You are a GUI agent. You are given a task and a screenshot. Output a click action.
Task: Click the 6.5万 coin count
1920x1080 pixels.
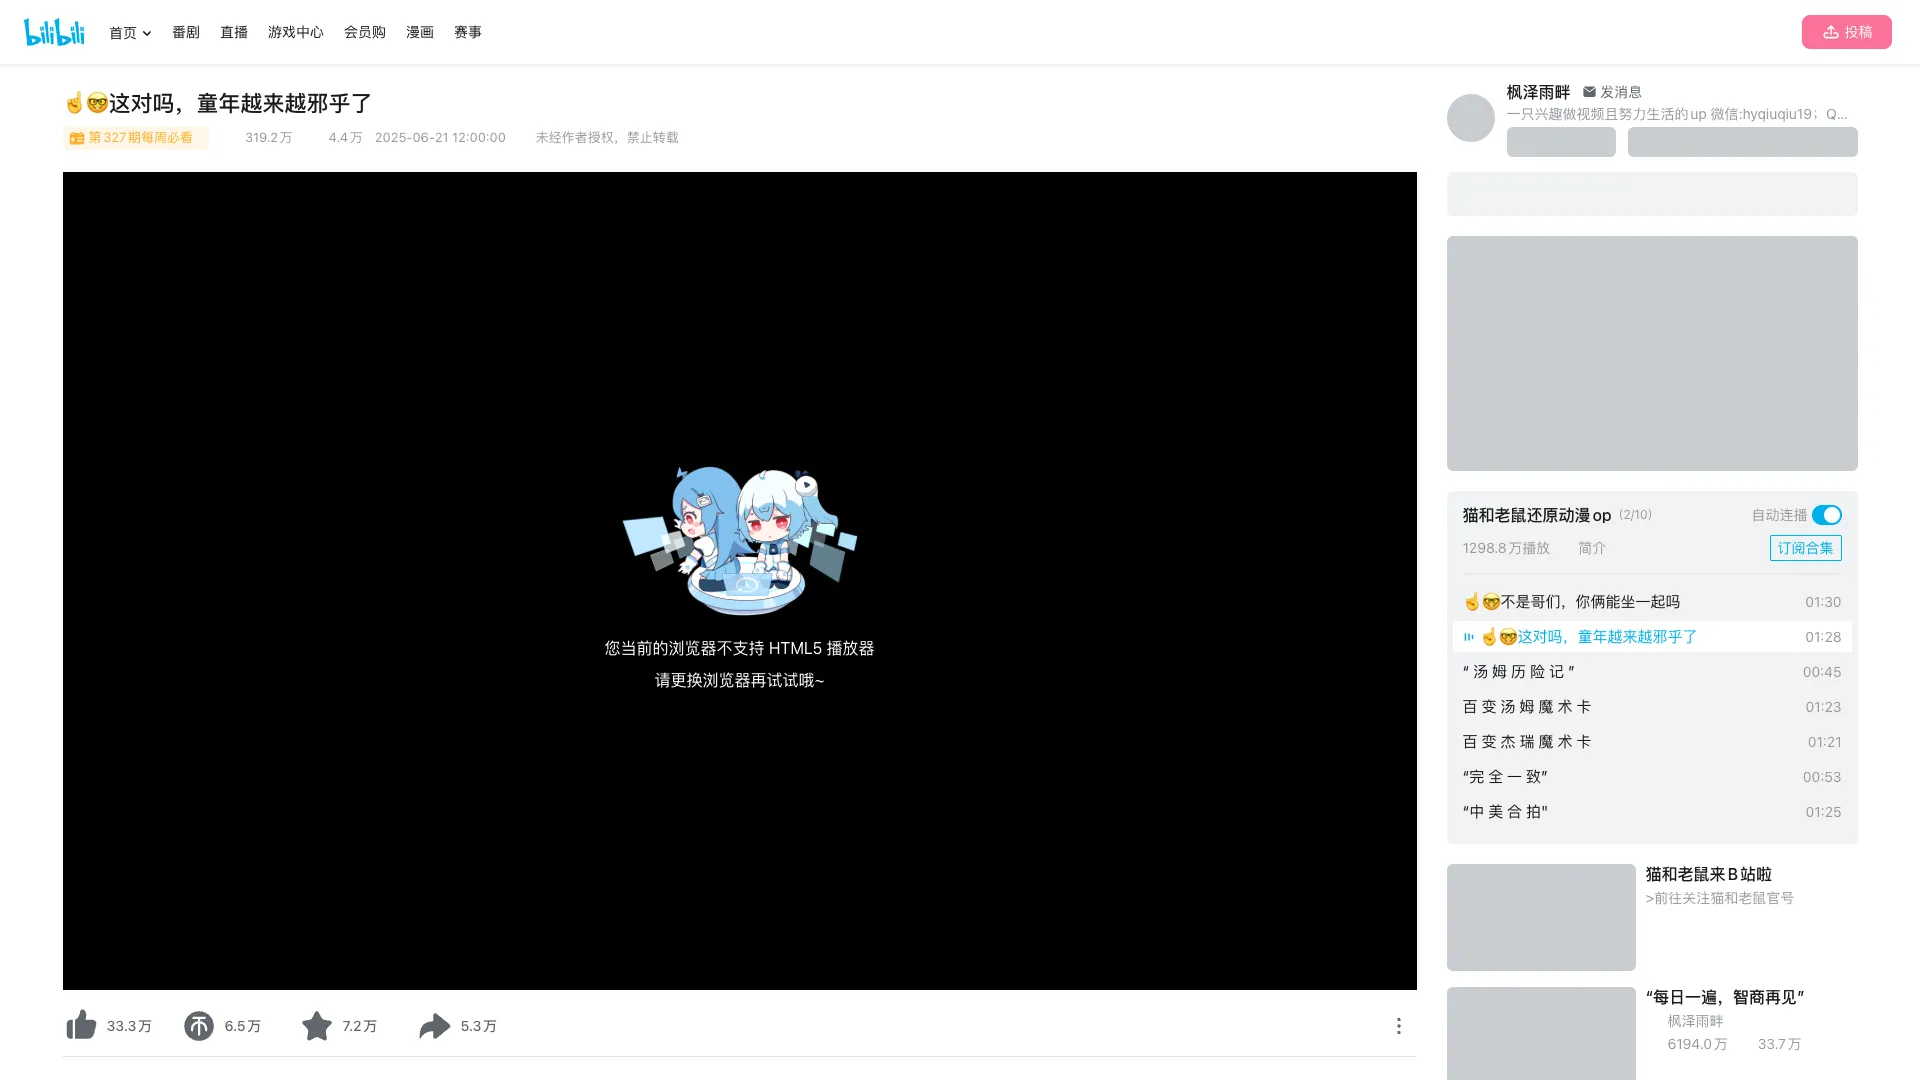click(243, 1026)
